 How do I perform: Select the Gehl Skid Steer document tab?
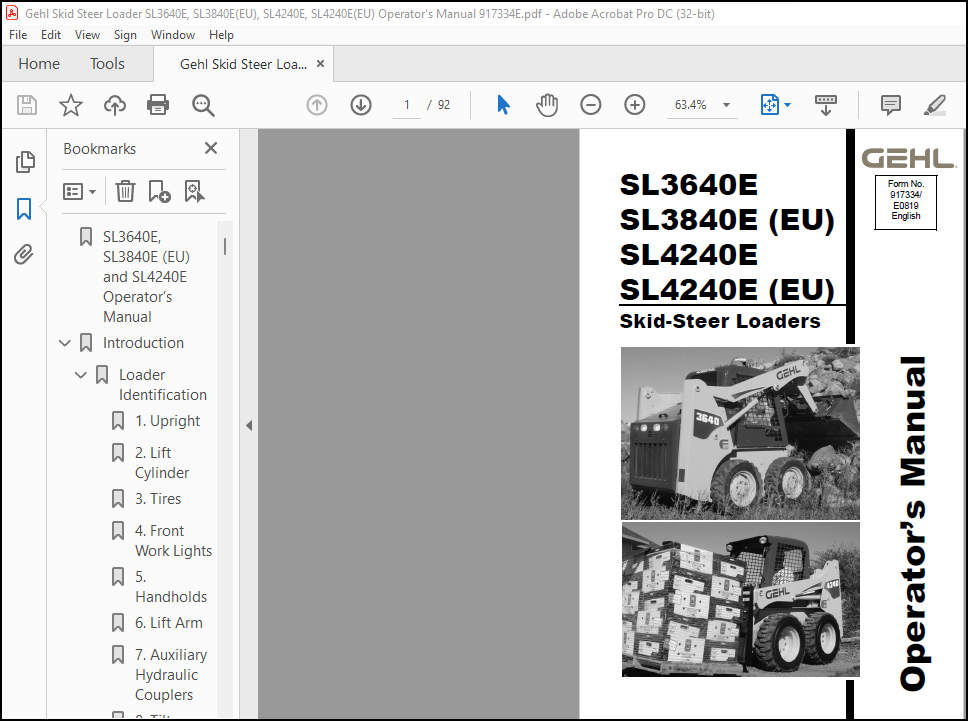(x=243, y=64)
